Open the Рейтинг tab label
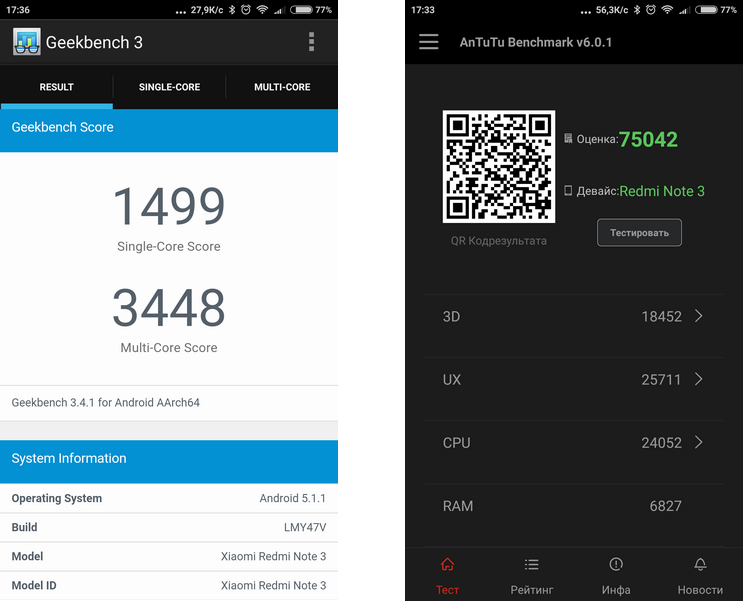The width and height of the screenshot is (744, 601). coord(531,590)
